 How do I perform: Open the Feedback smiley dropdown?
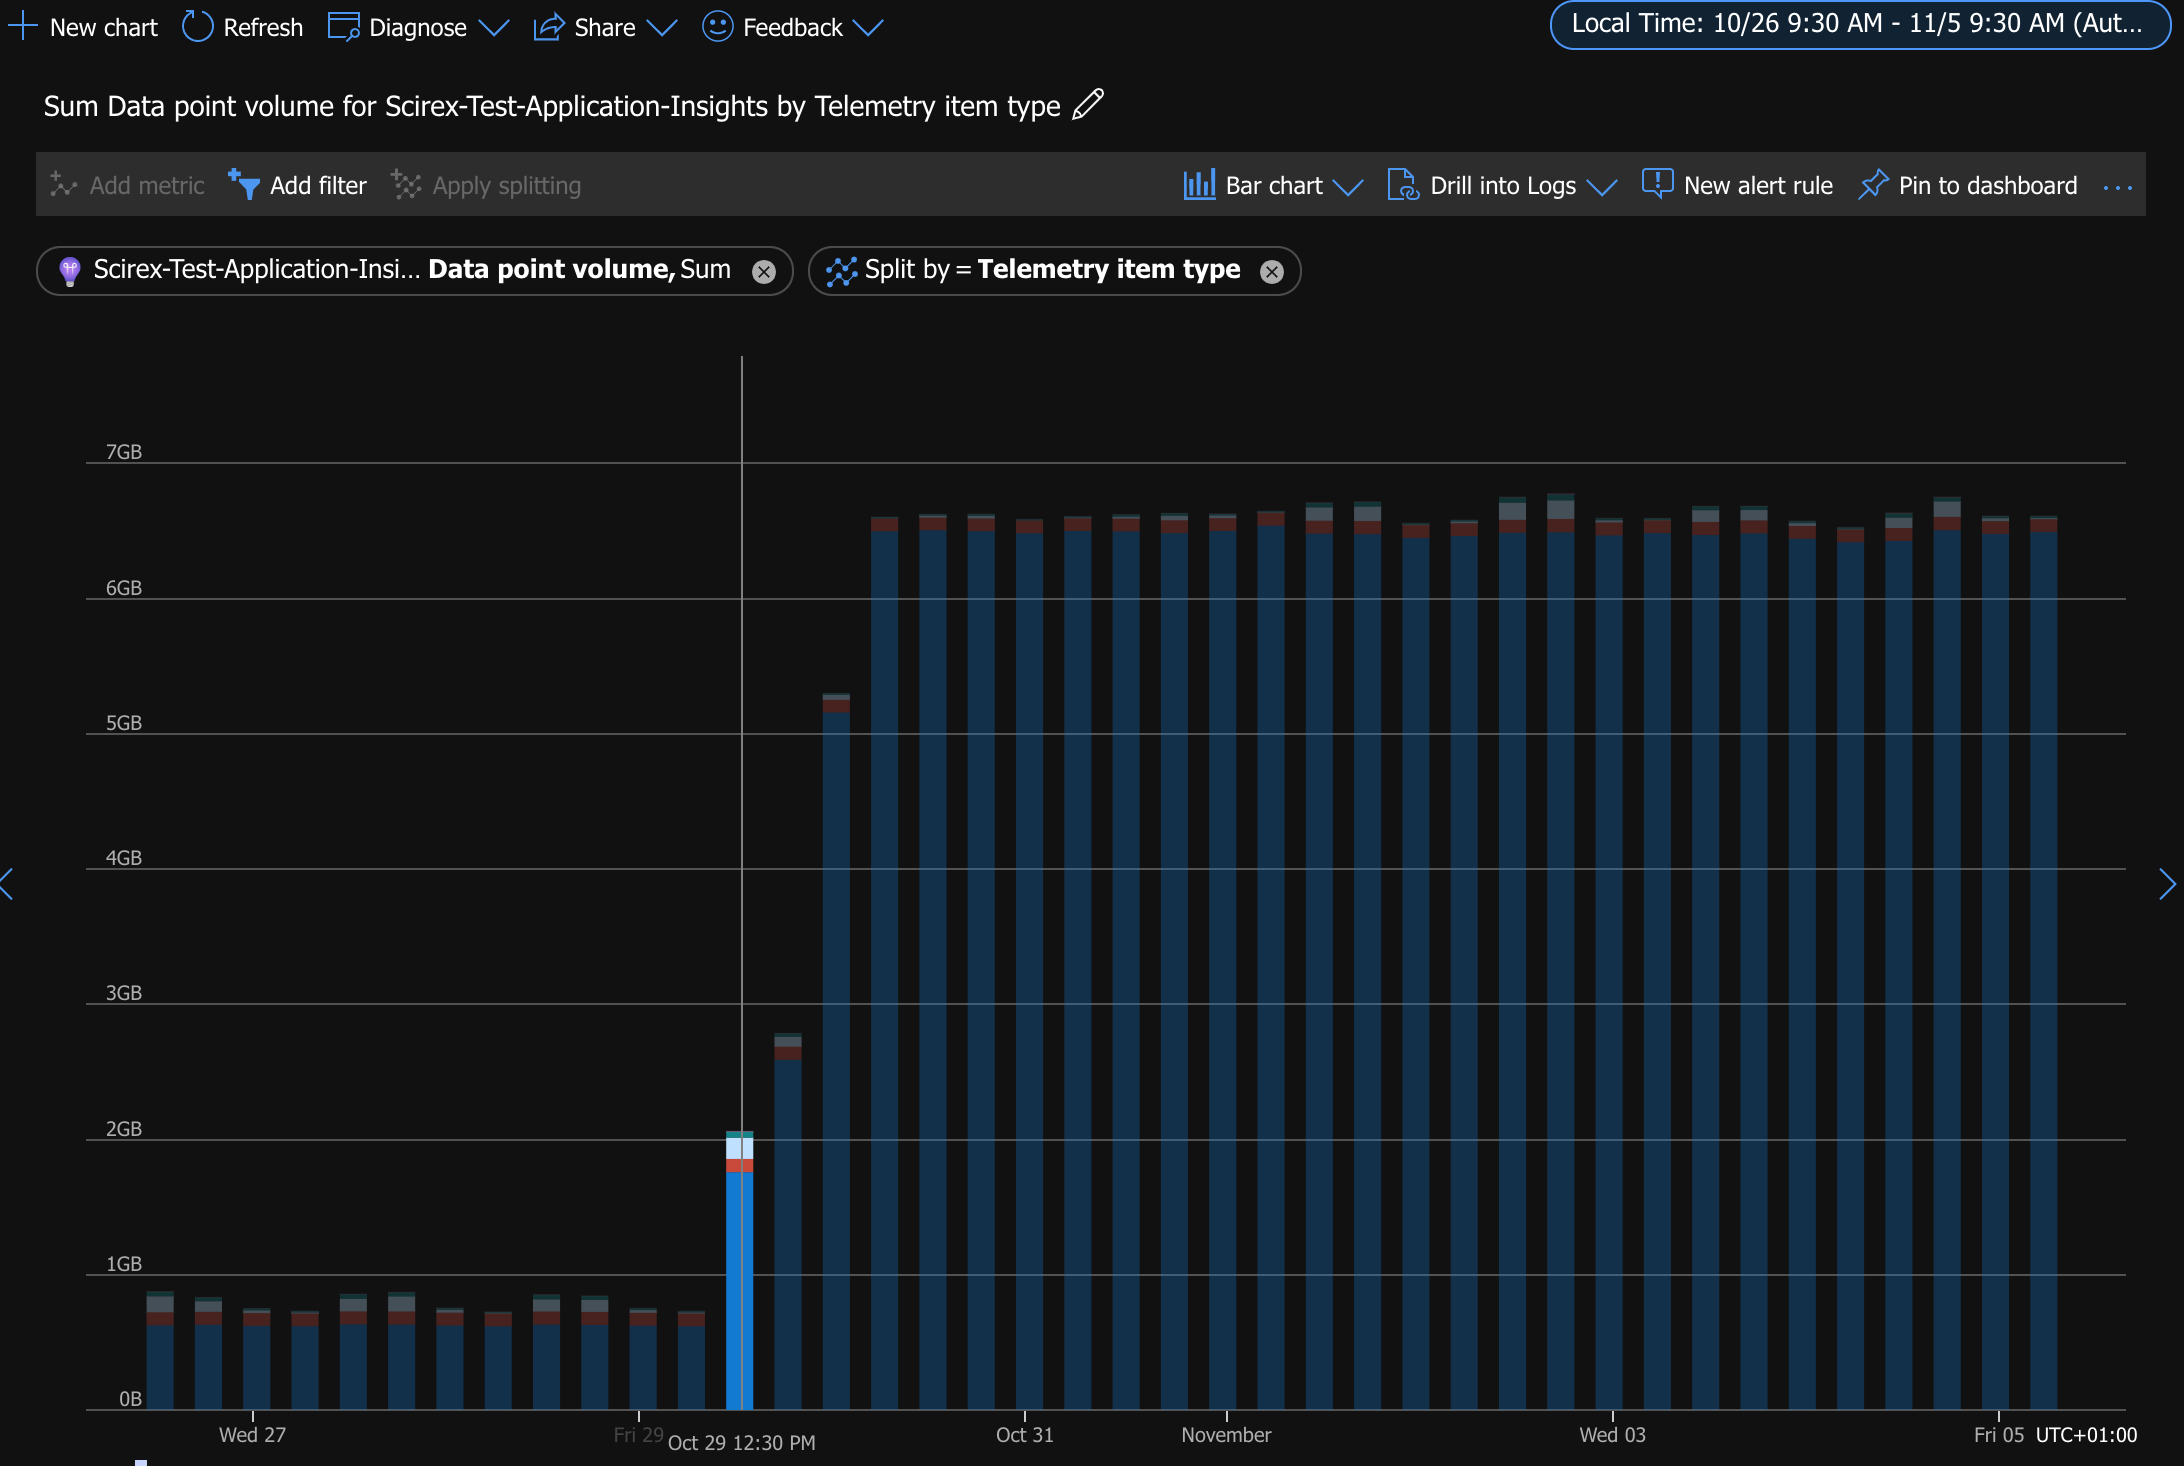click(793, 27)
